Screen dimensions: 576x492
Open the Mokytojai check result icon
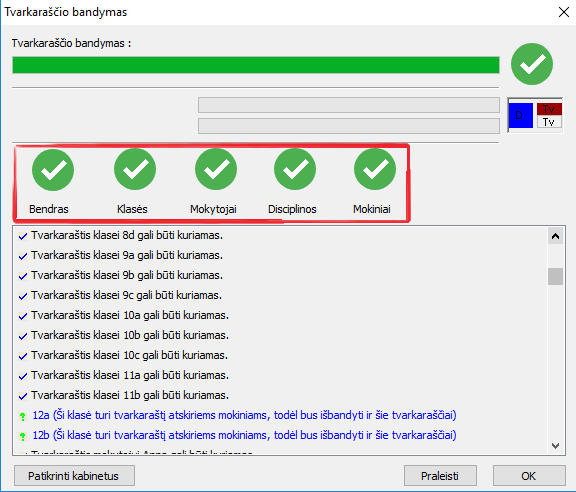[216, 169]
